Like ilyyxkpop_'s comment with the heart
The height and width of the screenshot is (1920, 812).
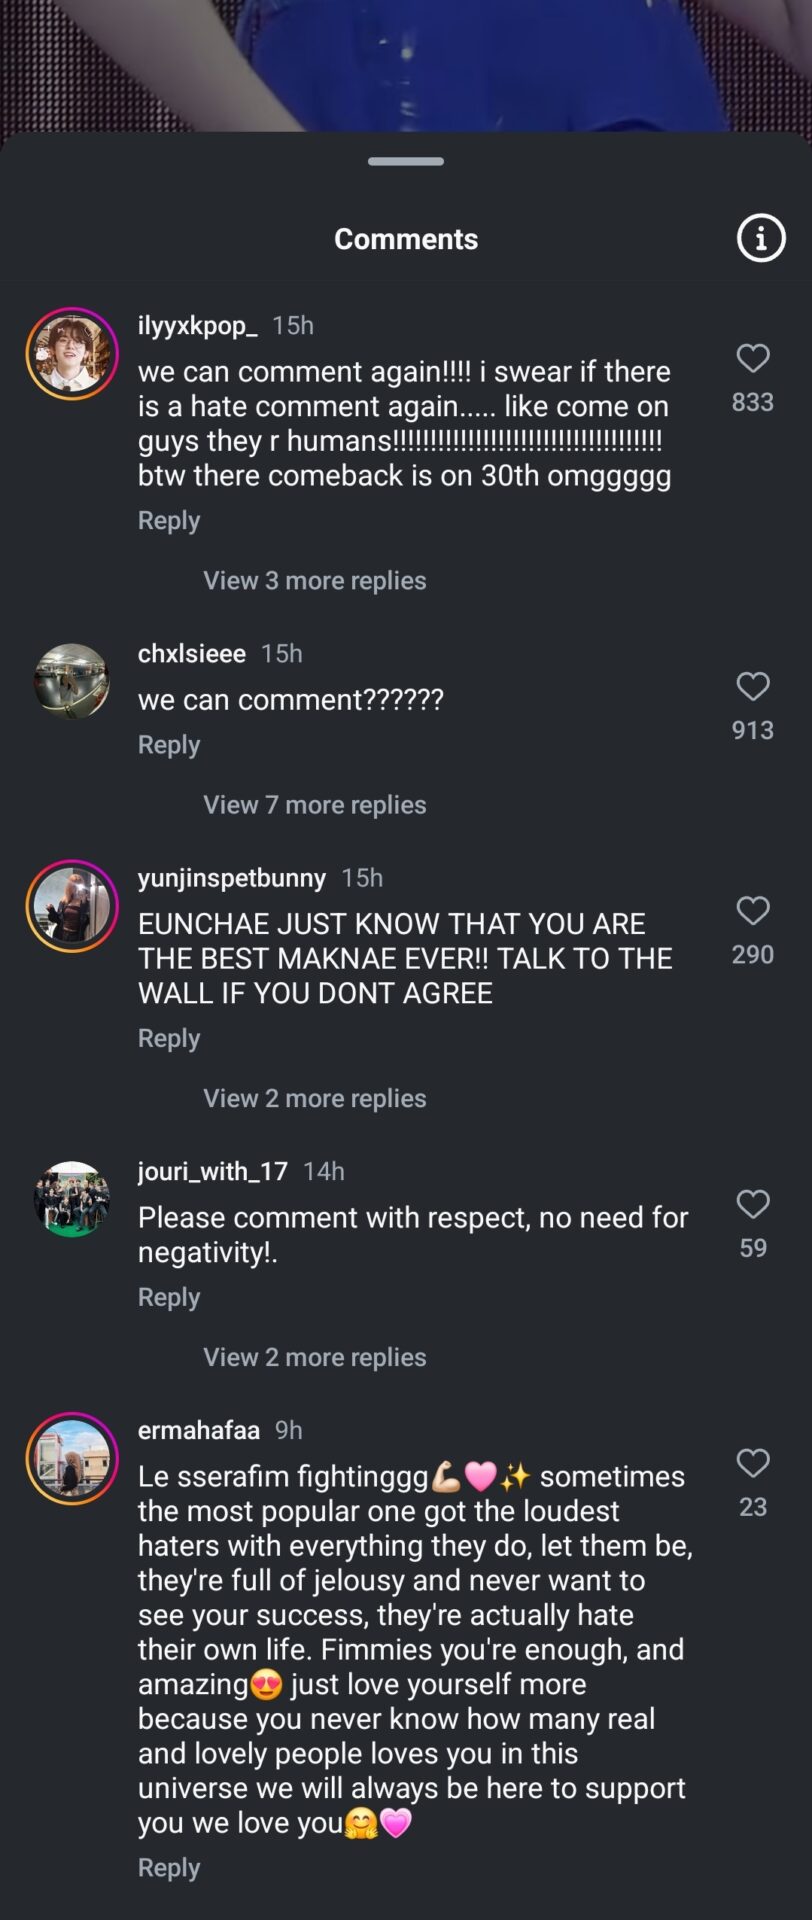[x=752, y=358]
